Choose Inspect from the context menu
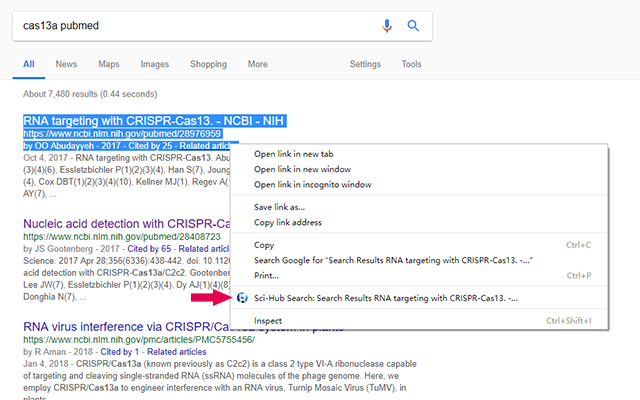The height and width of the screenshot is (400, 640). 268,321
